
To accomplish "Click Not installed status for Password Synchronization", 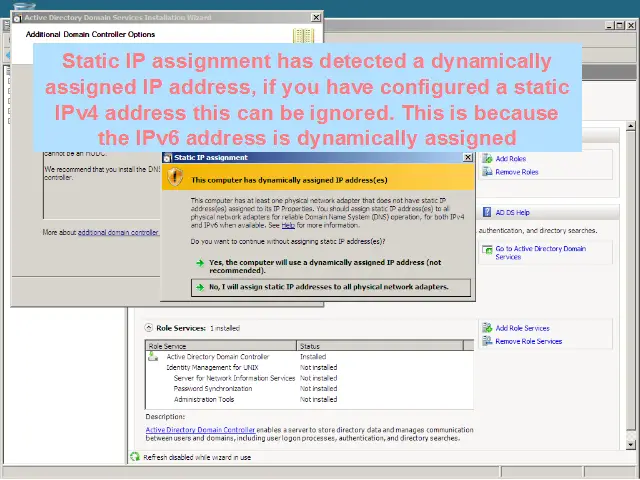I will pyautogui.click(x=318, y=389).
